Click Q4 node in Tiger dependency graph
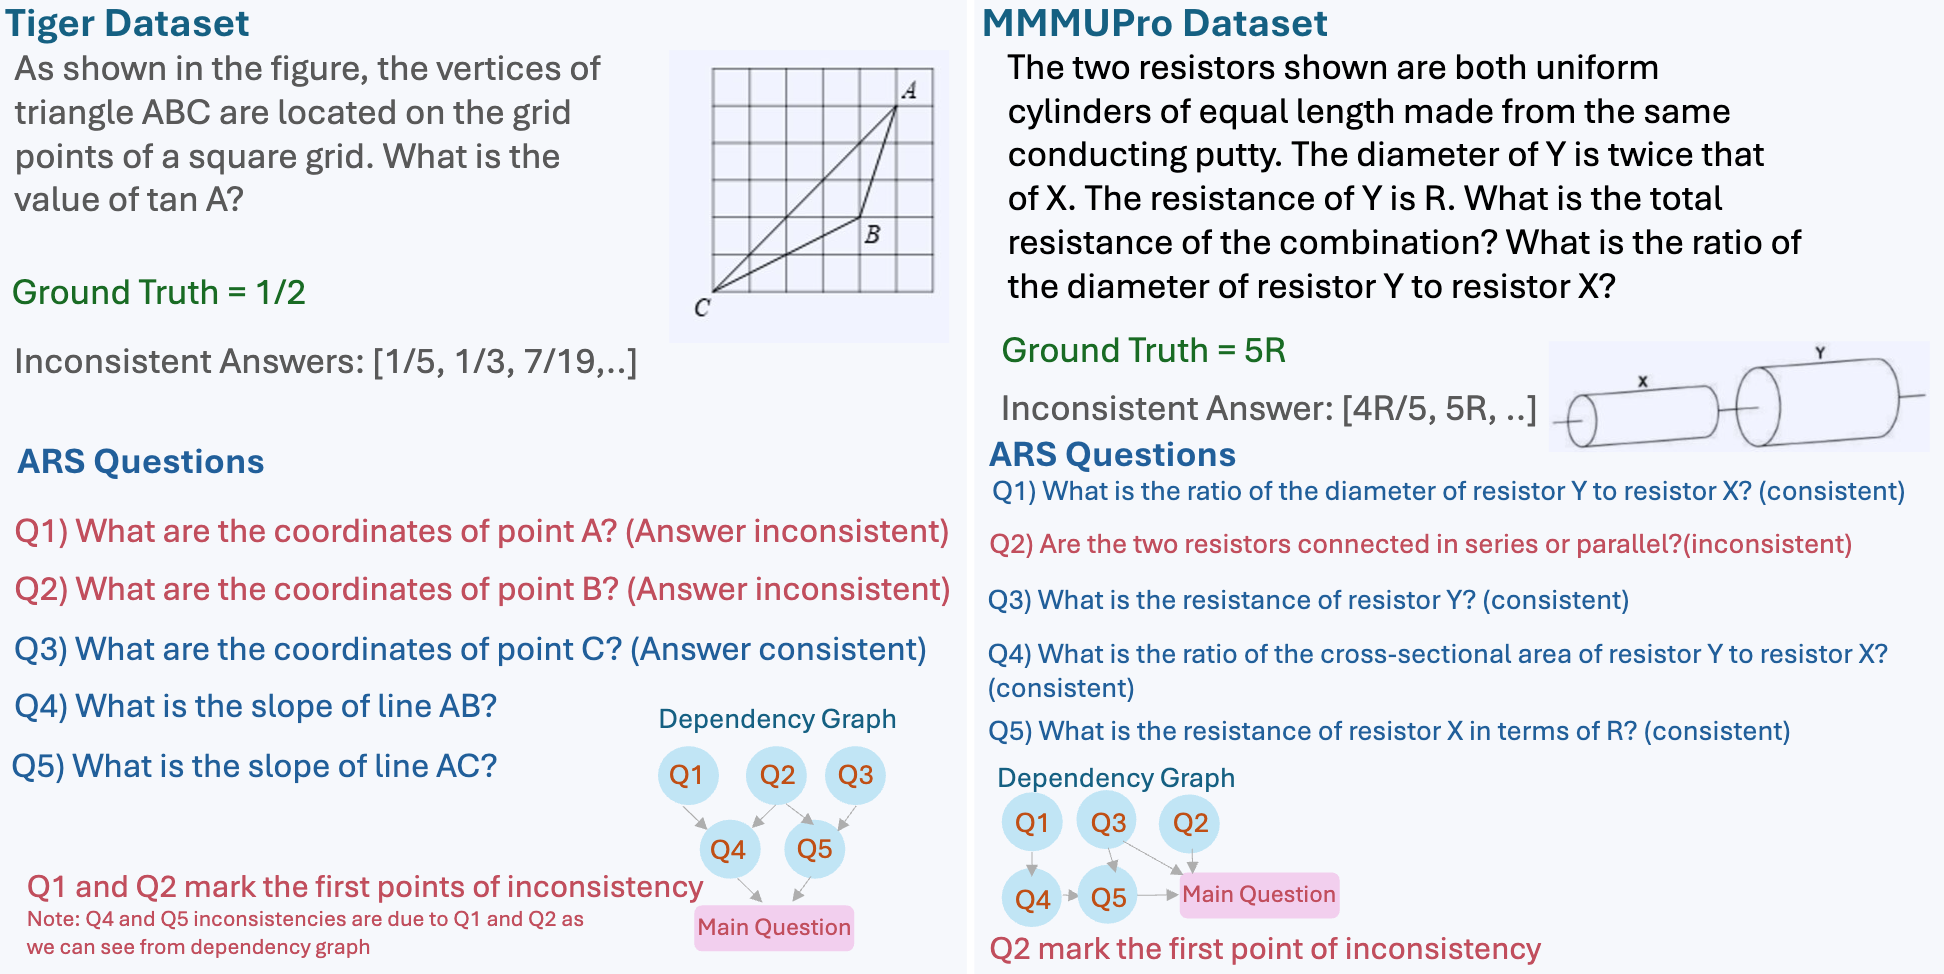This screenshot has height=974, width=1944. [x=728, y=850]
